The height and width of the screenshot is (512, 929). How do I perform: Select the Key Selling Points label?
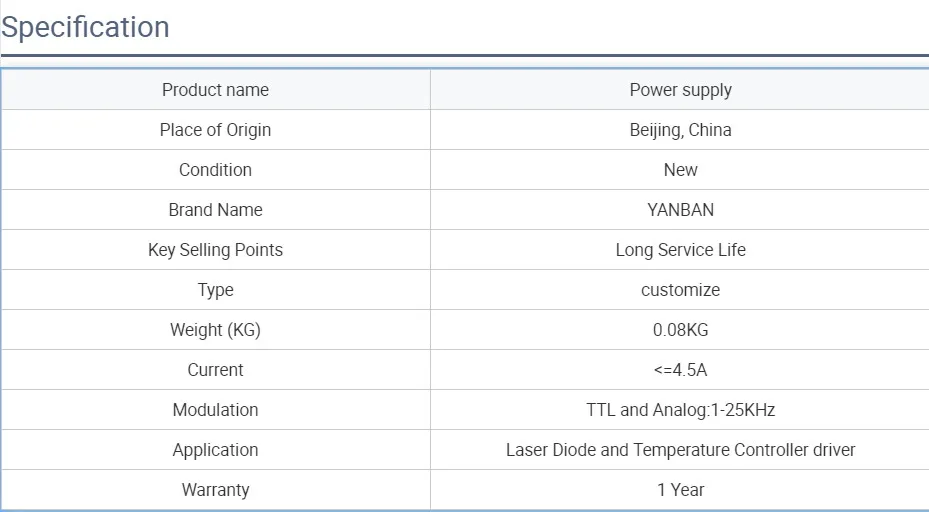[x=216, y=249]
